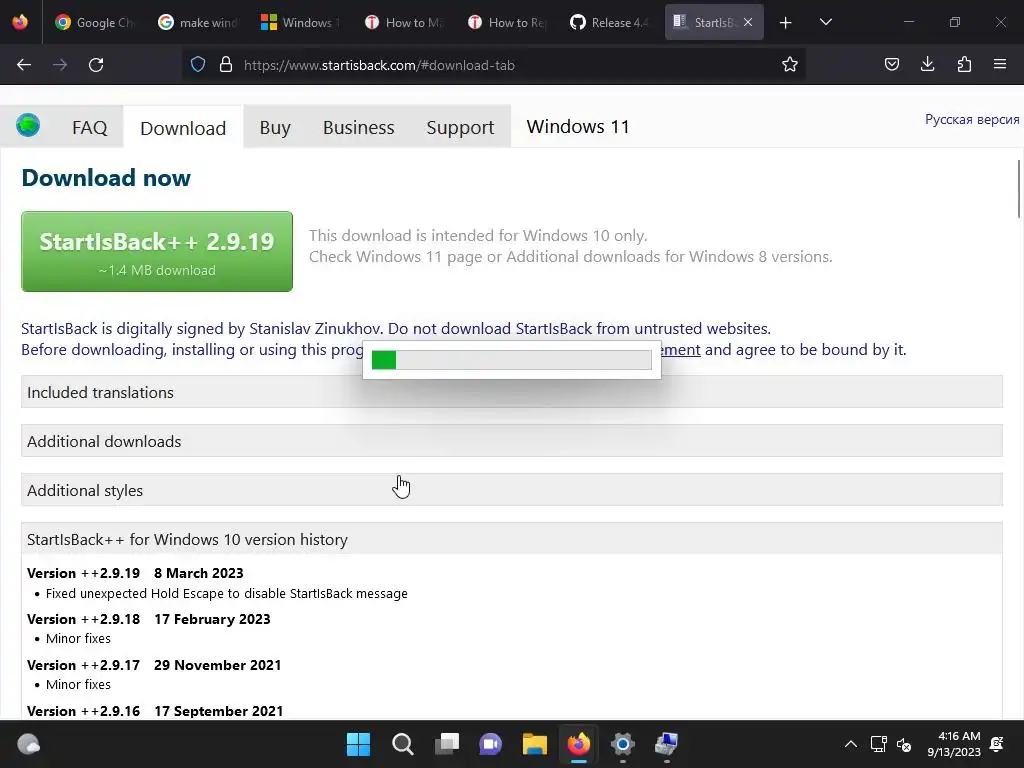Click the page vertical scrollbar thumb
1024x768 pixels.
click(1019, 189)
